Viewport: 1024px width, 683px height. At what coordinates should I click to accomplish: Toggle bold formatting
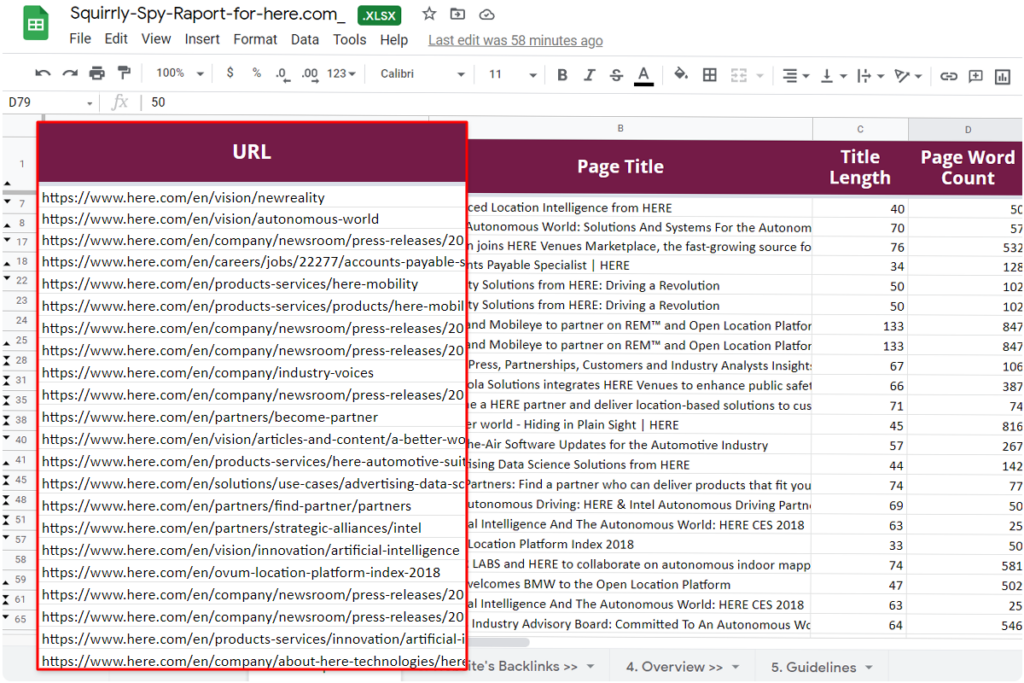click(562, 75)
